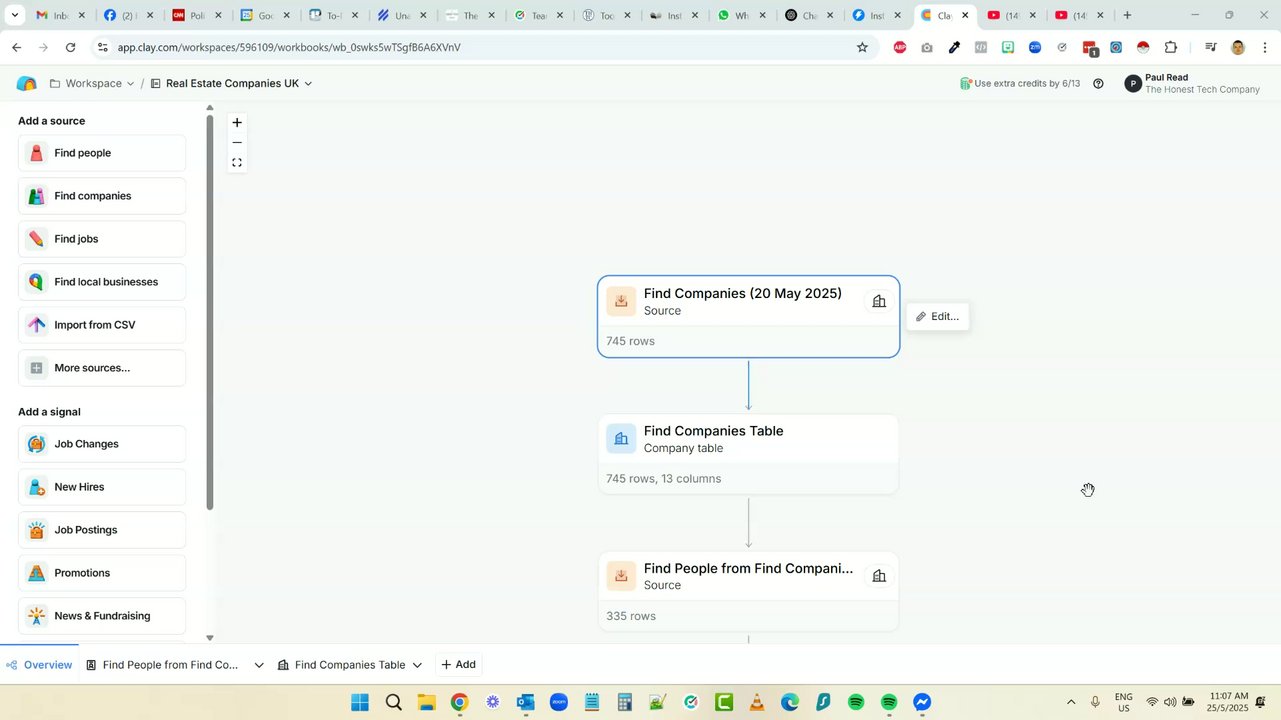This screenshot has width=1281, height=720.
Task: Add a new table with Add button
Action: pyautogui.click(x=458, y=665)
